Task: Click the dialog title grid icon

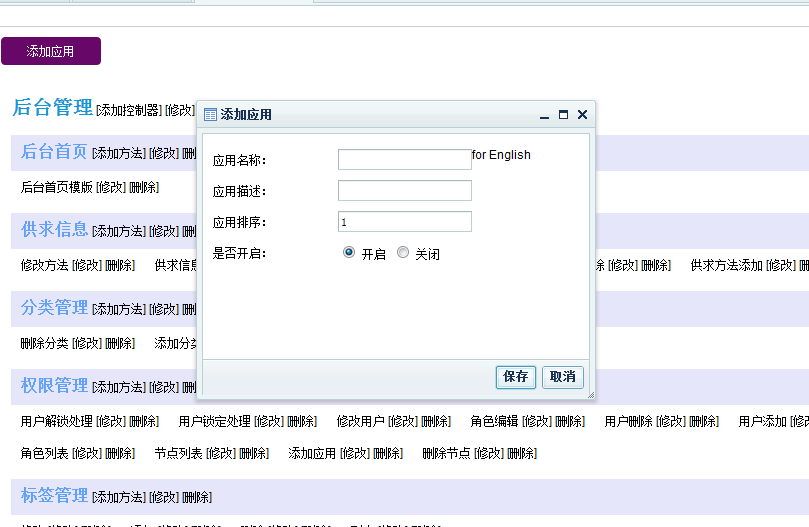Action: click(x=211, y=115)
